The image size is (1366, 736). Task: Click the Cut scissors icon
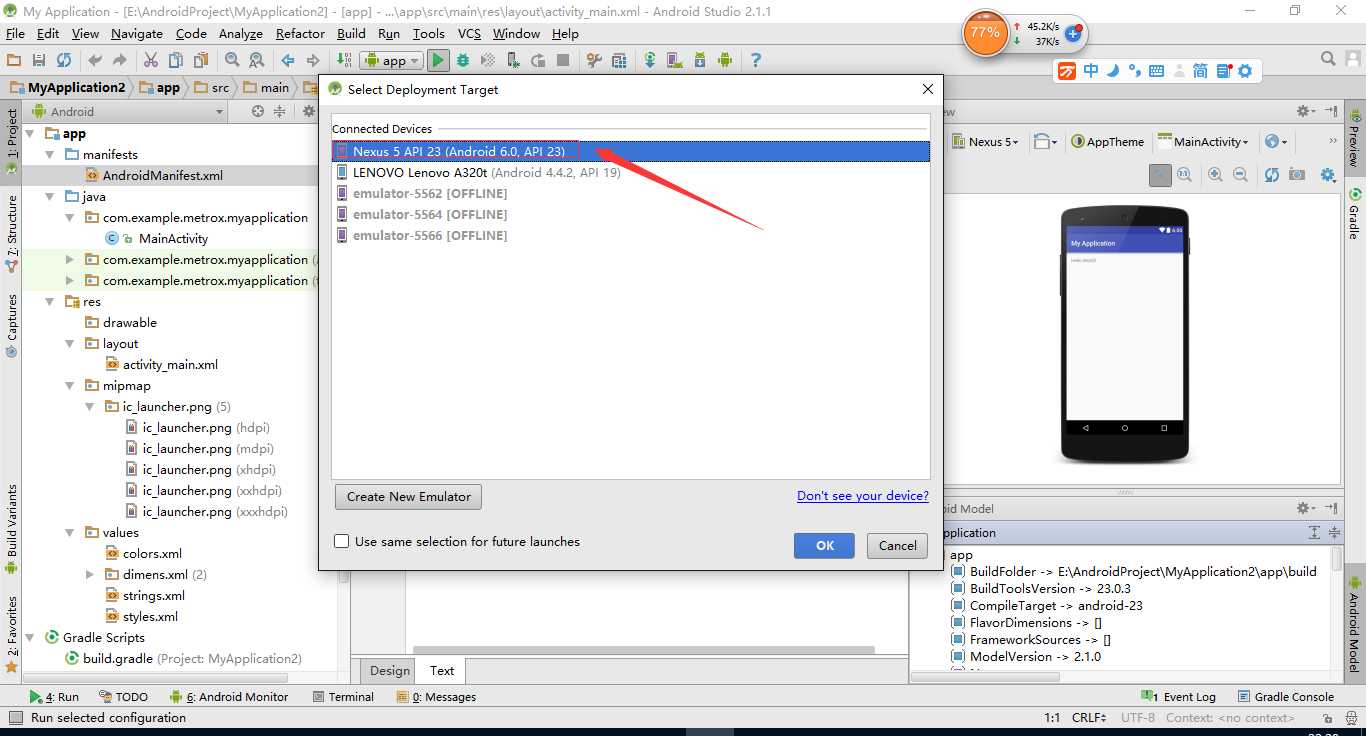click(151, 60)
